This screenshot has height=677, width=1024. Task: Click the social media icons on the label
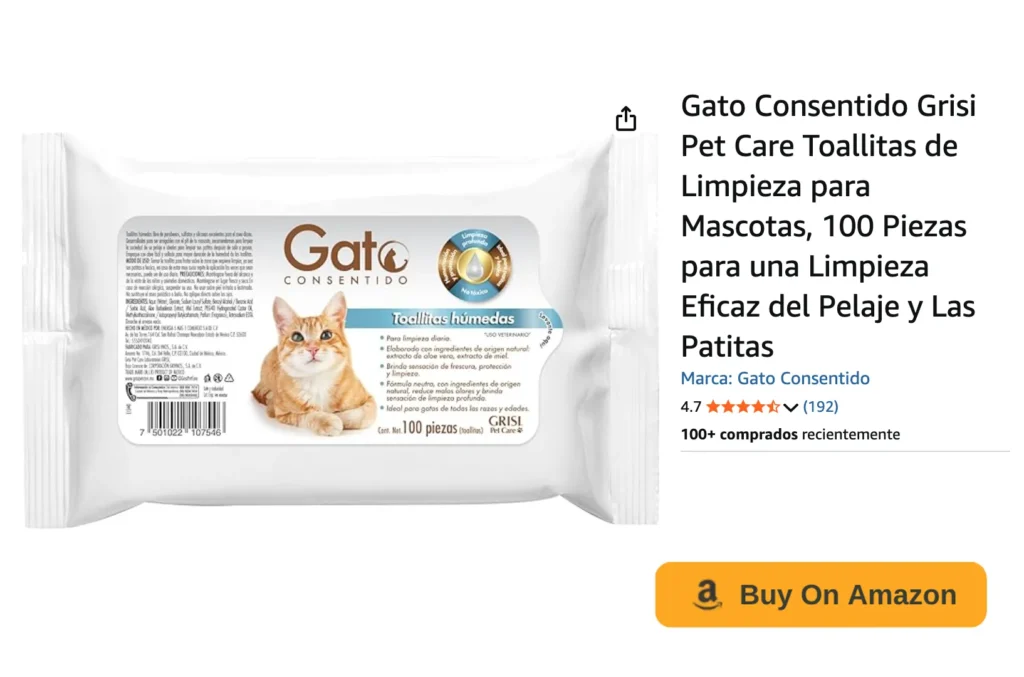point(168,378)
